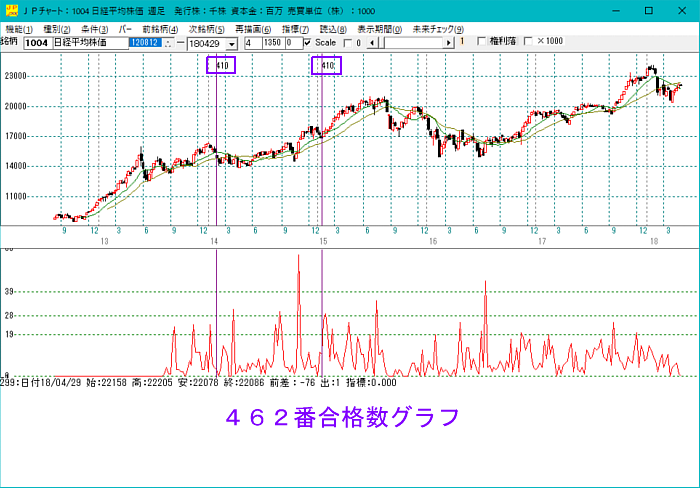Image resolution: width=700 pixels, height=488 pixels.
Task: Click the JP Chart app icon in title bar
Action: 10,9
